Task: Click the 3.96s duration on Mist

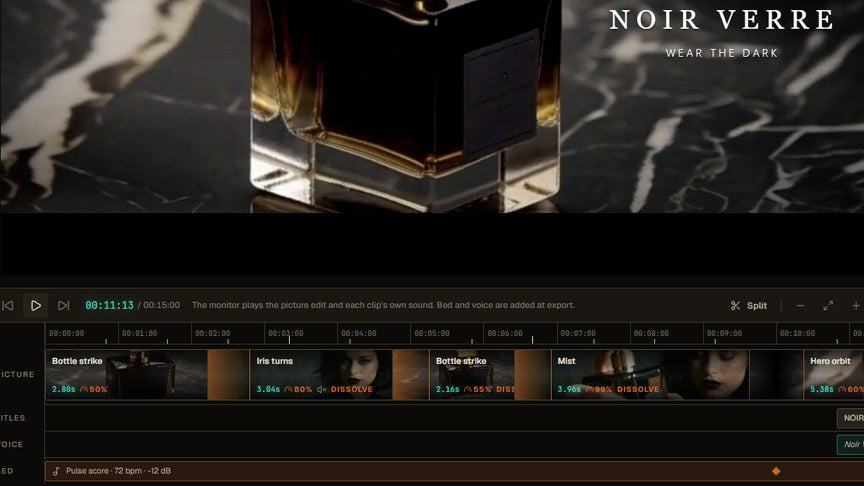Action: tap(569, 390)
